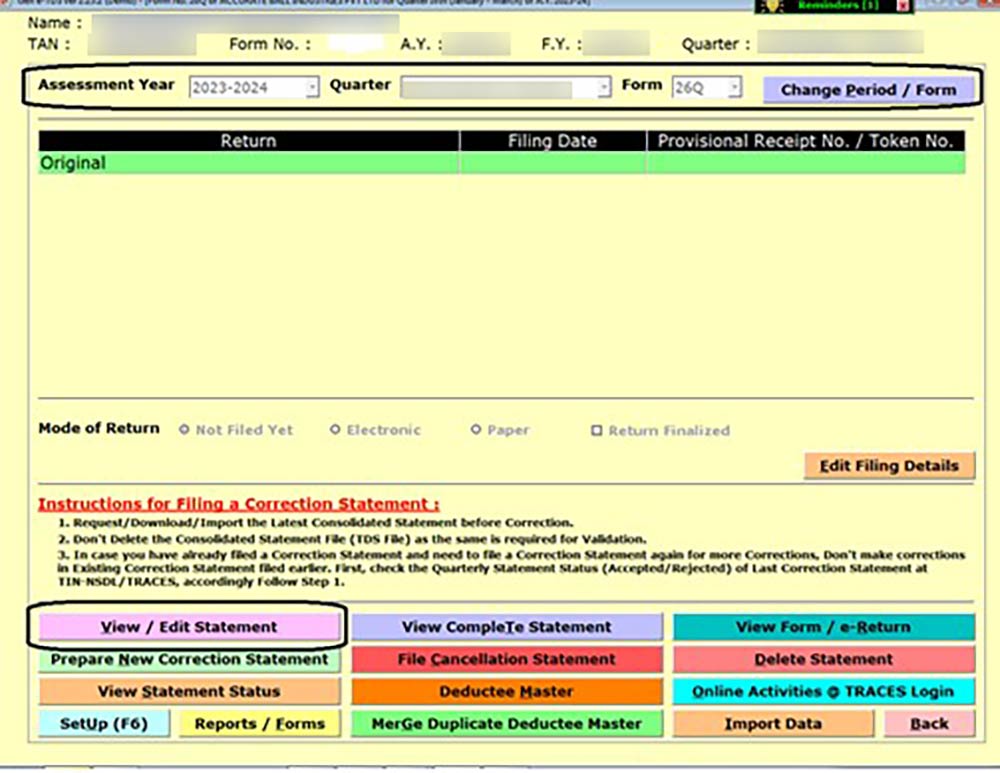Screen dimensions: 1000x773
Task: Click File Cancellation Statement button
Action: [506, 659]
